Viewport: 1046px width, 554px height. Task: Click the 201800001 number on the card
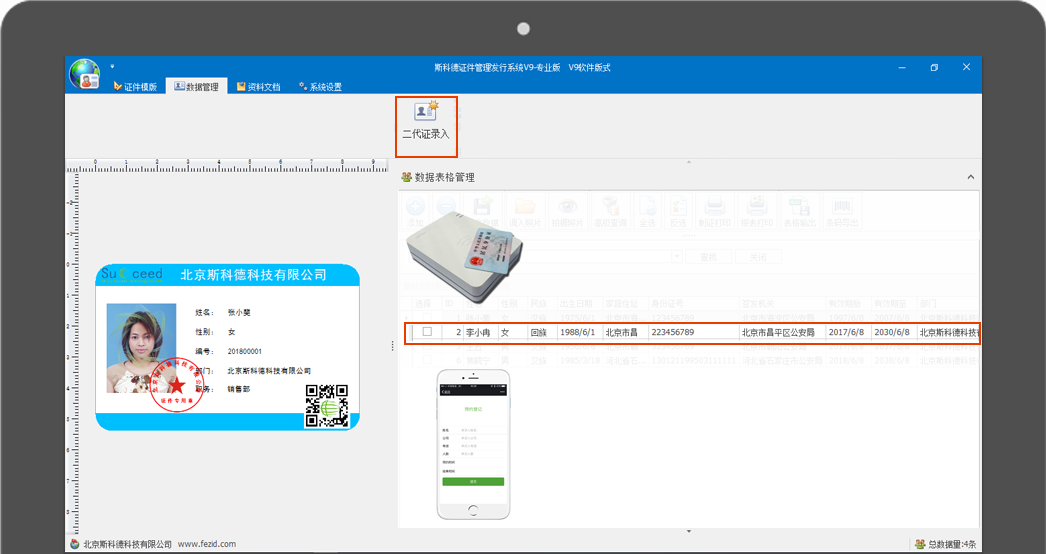tap(245, 351)
